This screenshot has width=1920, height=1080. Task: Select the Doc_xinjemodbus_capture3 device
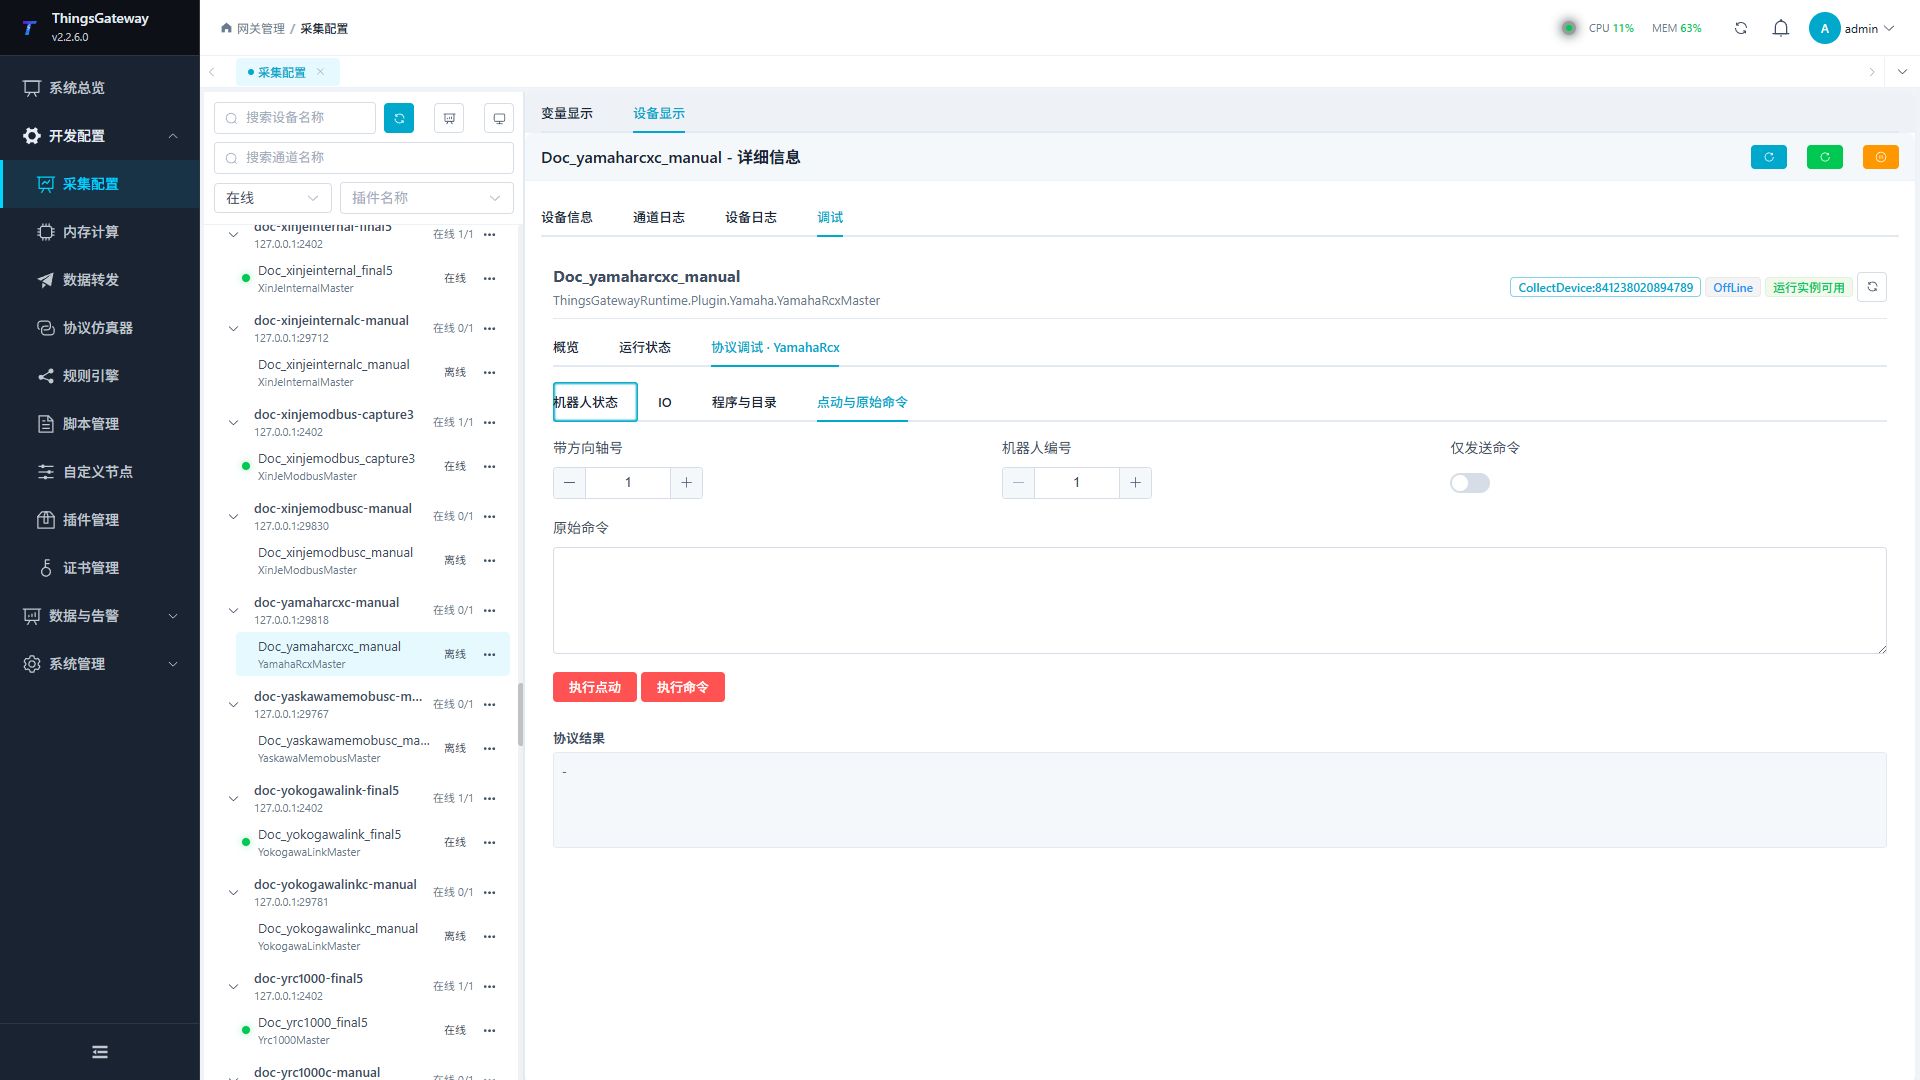tap(373, 466)
